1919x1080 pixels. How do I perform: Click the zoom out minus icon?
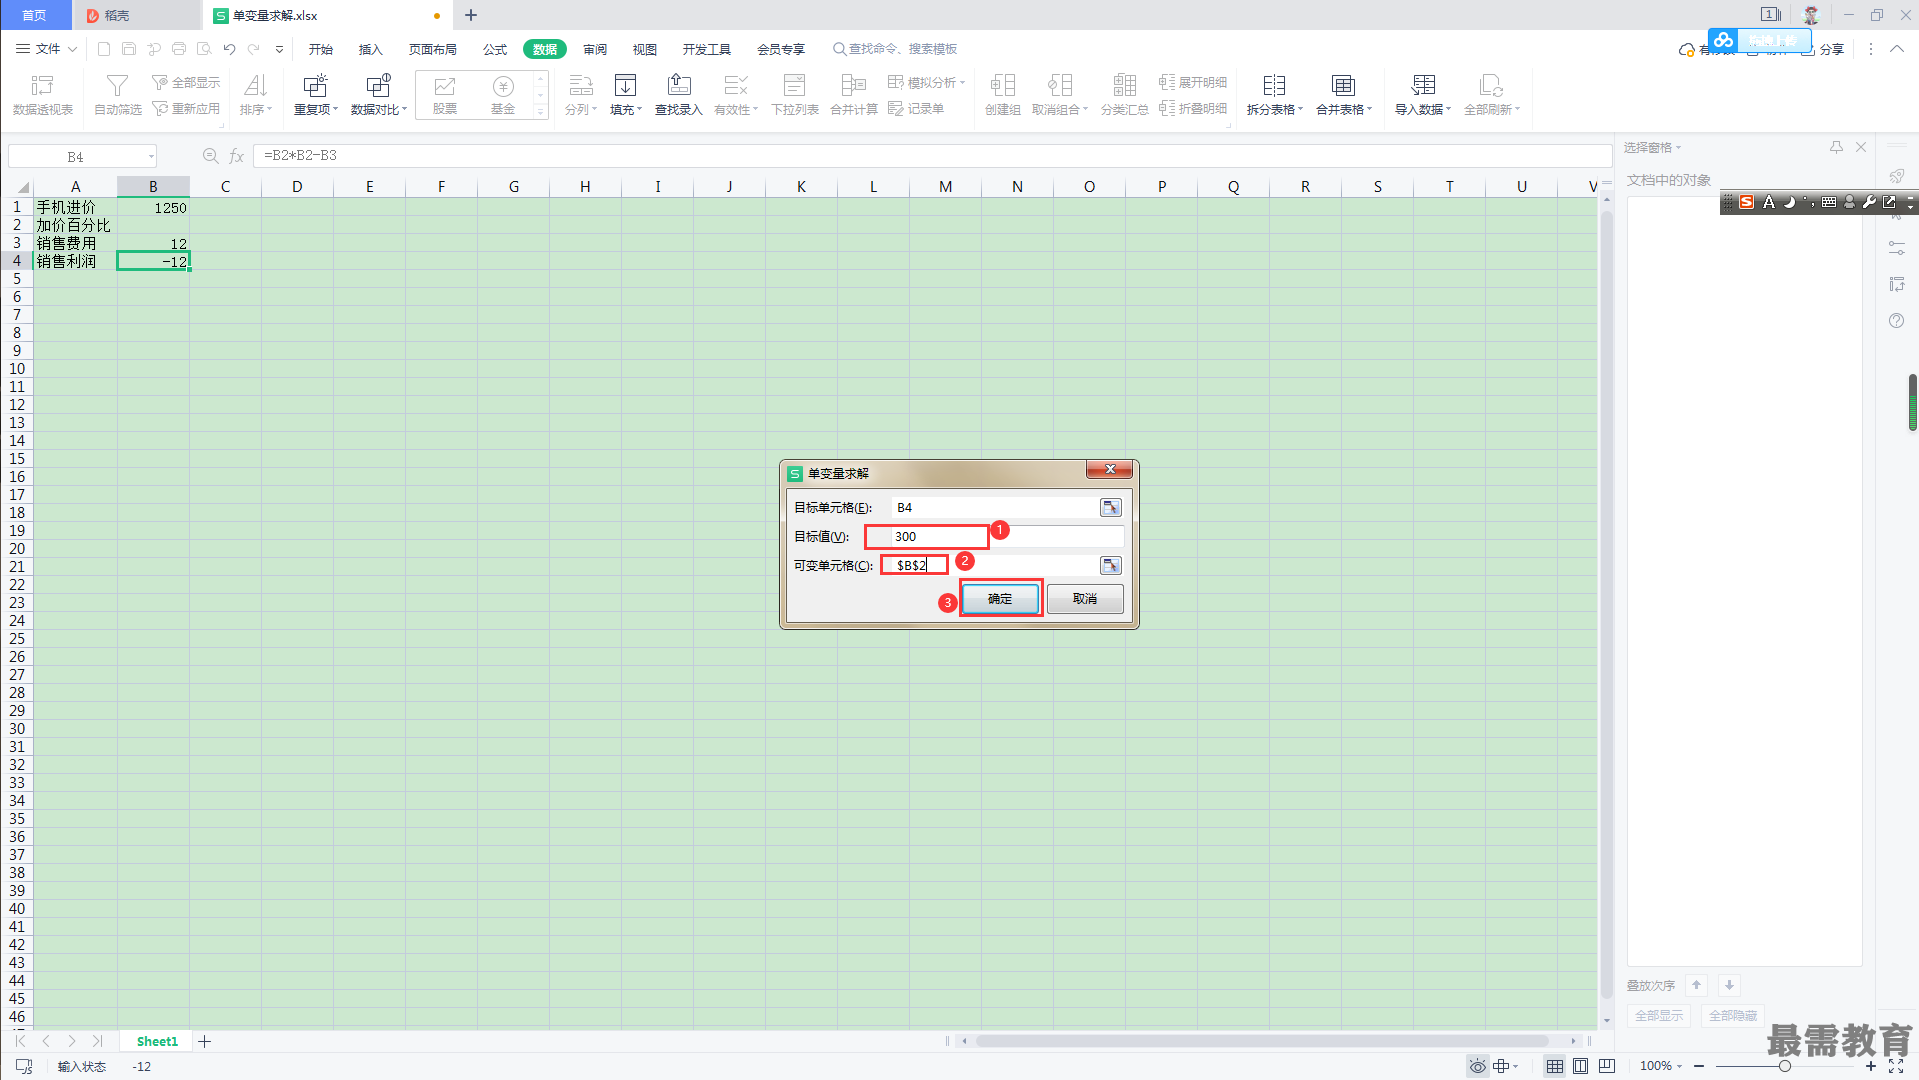click(x=1698, y=1066)
